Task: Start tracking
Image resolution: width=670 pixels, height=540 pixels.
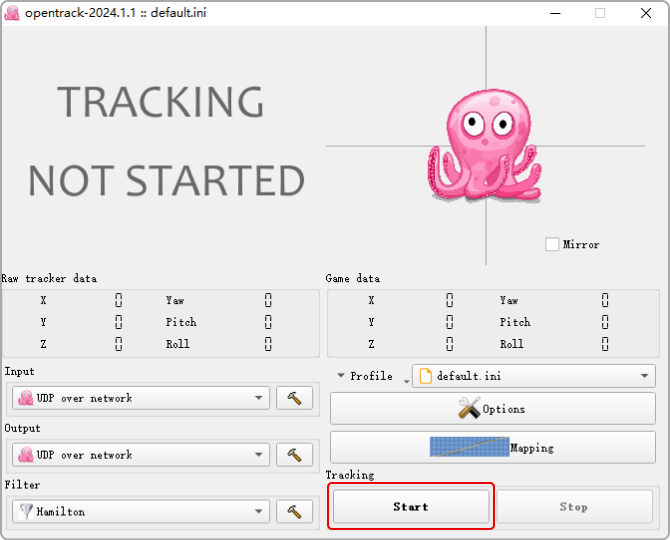Action: click(x=411, y=507)
